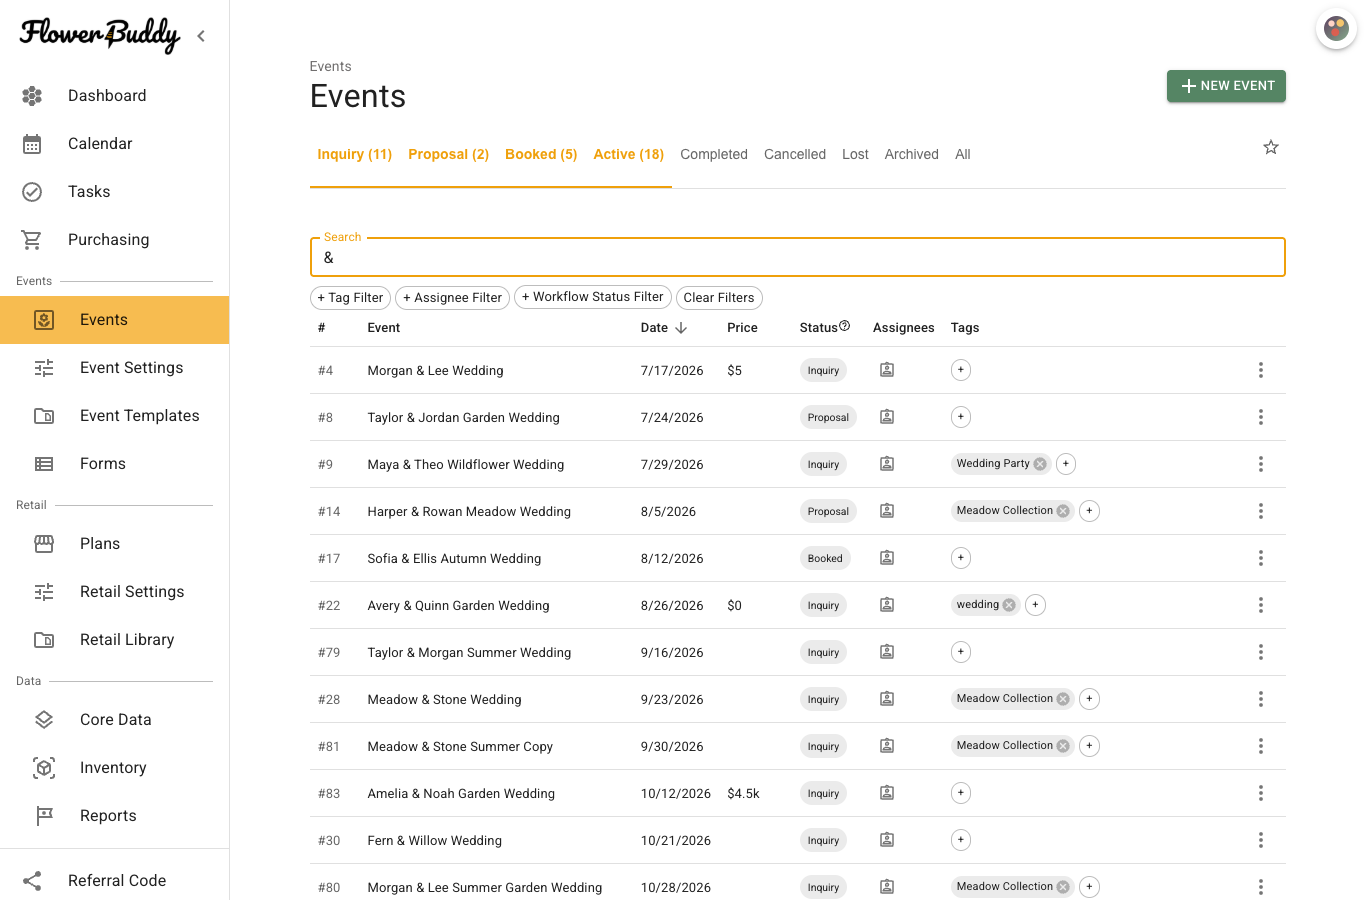Open the Taylor & Morgan Summer Wedding event

[x=469, y=653]
